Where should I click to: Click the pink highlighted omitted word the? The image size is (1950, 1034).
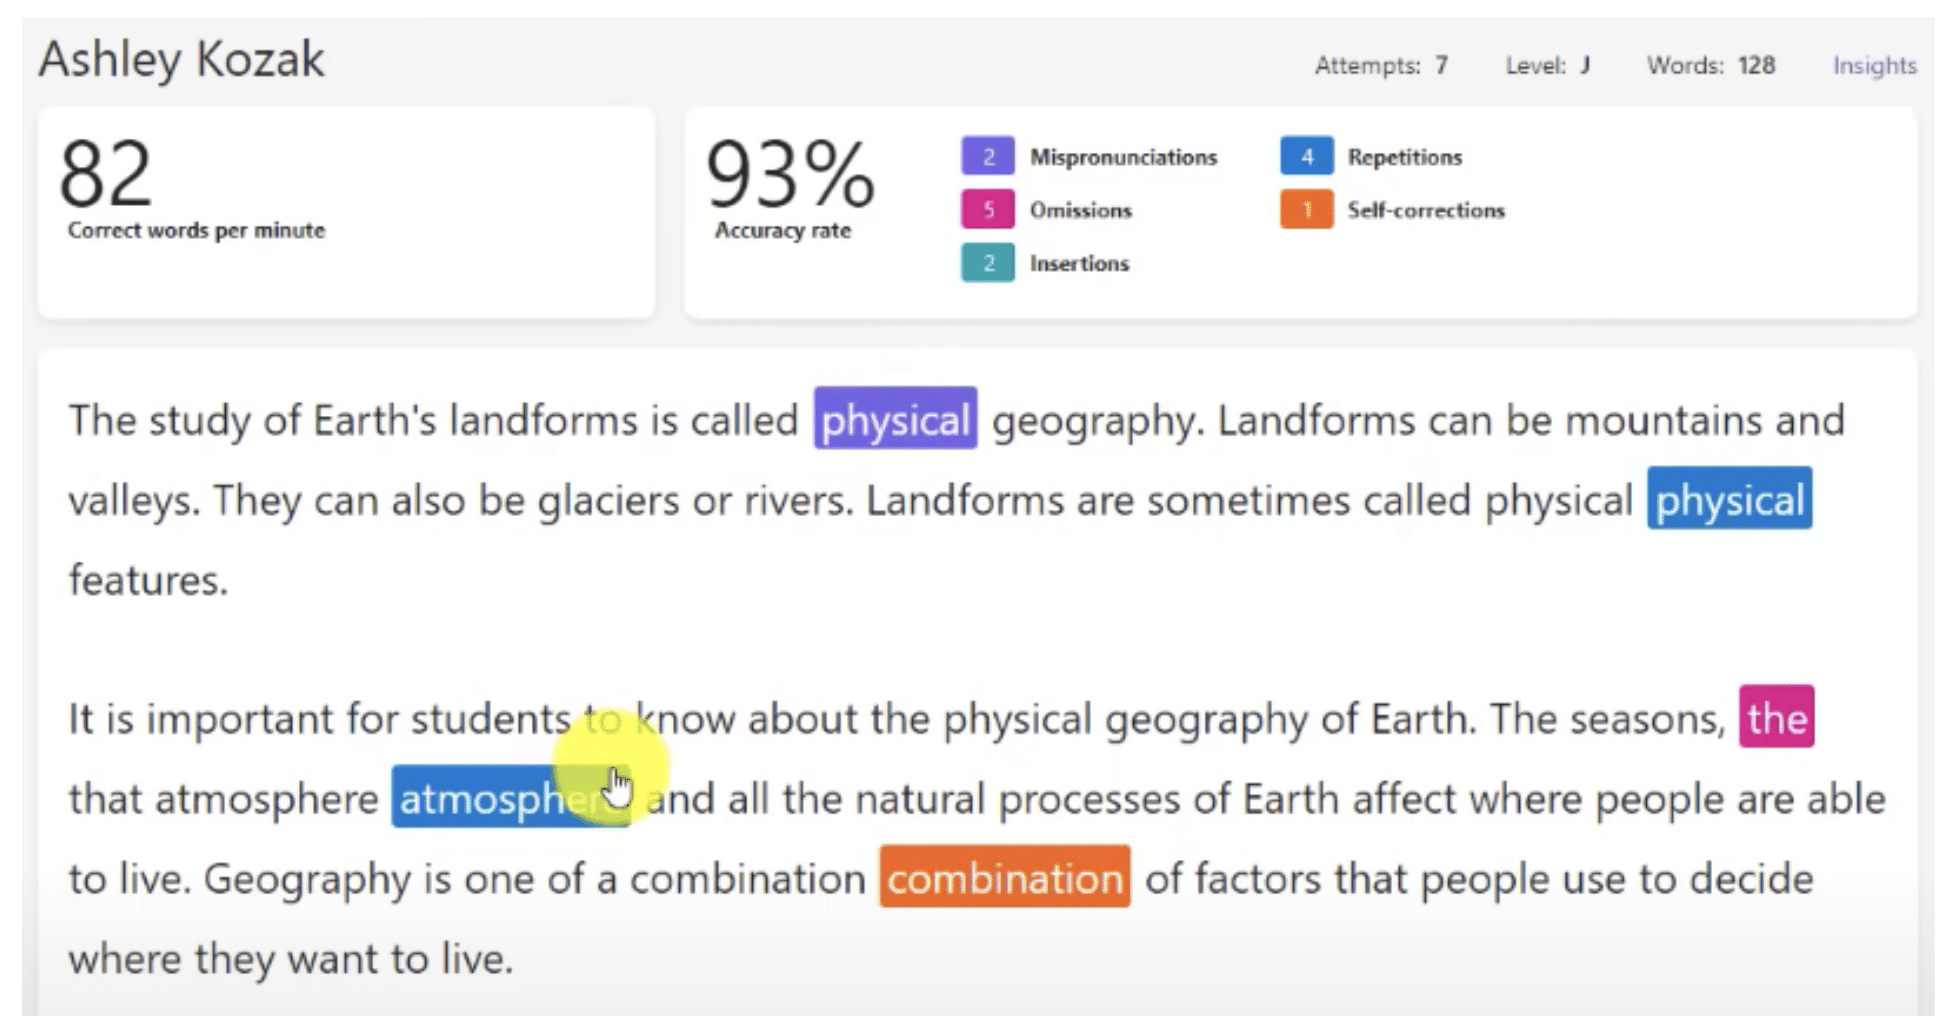tap(1775, 717)
